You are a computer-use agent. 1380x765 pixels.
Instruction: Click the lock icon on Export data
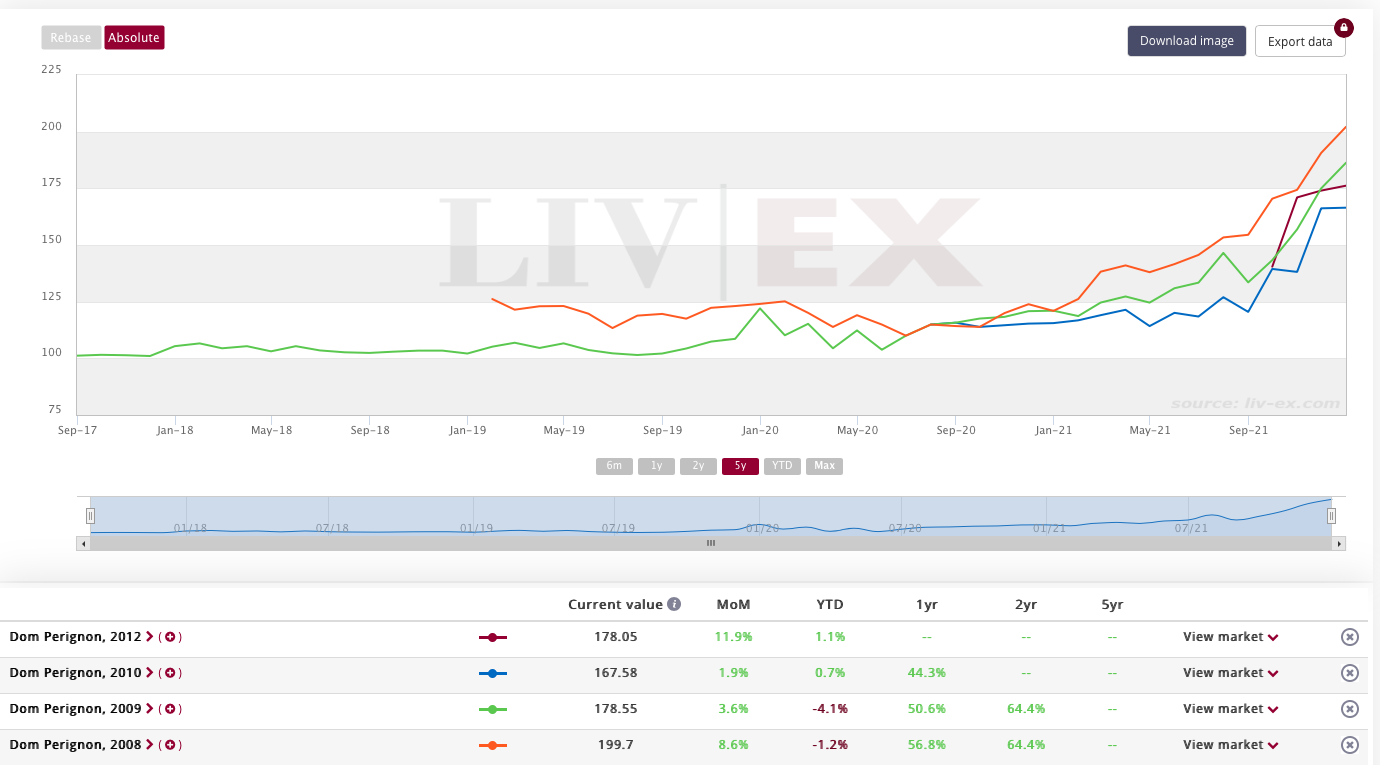[1344, 27]
